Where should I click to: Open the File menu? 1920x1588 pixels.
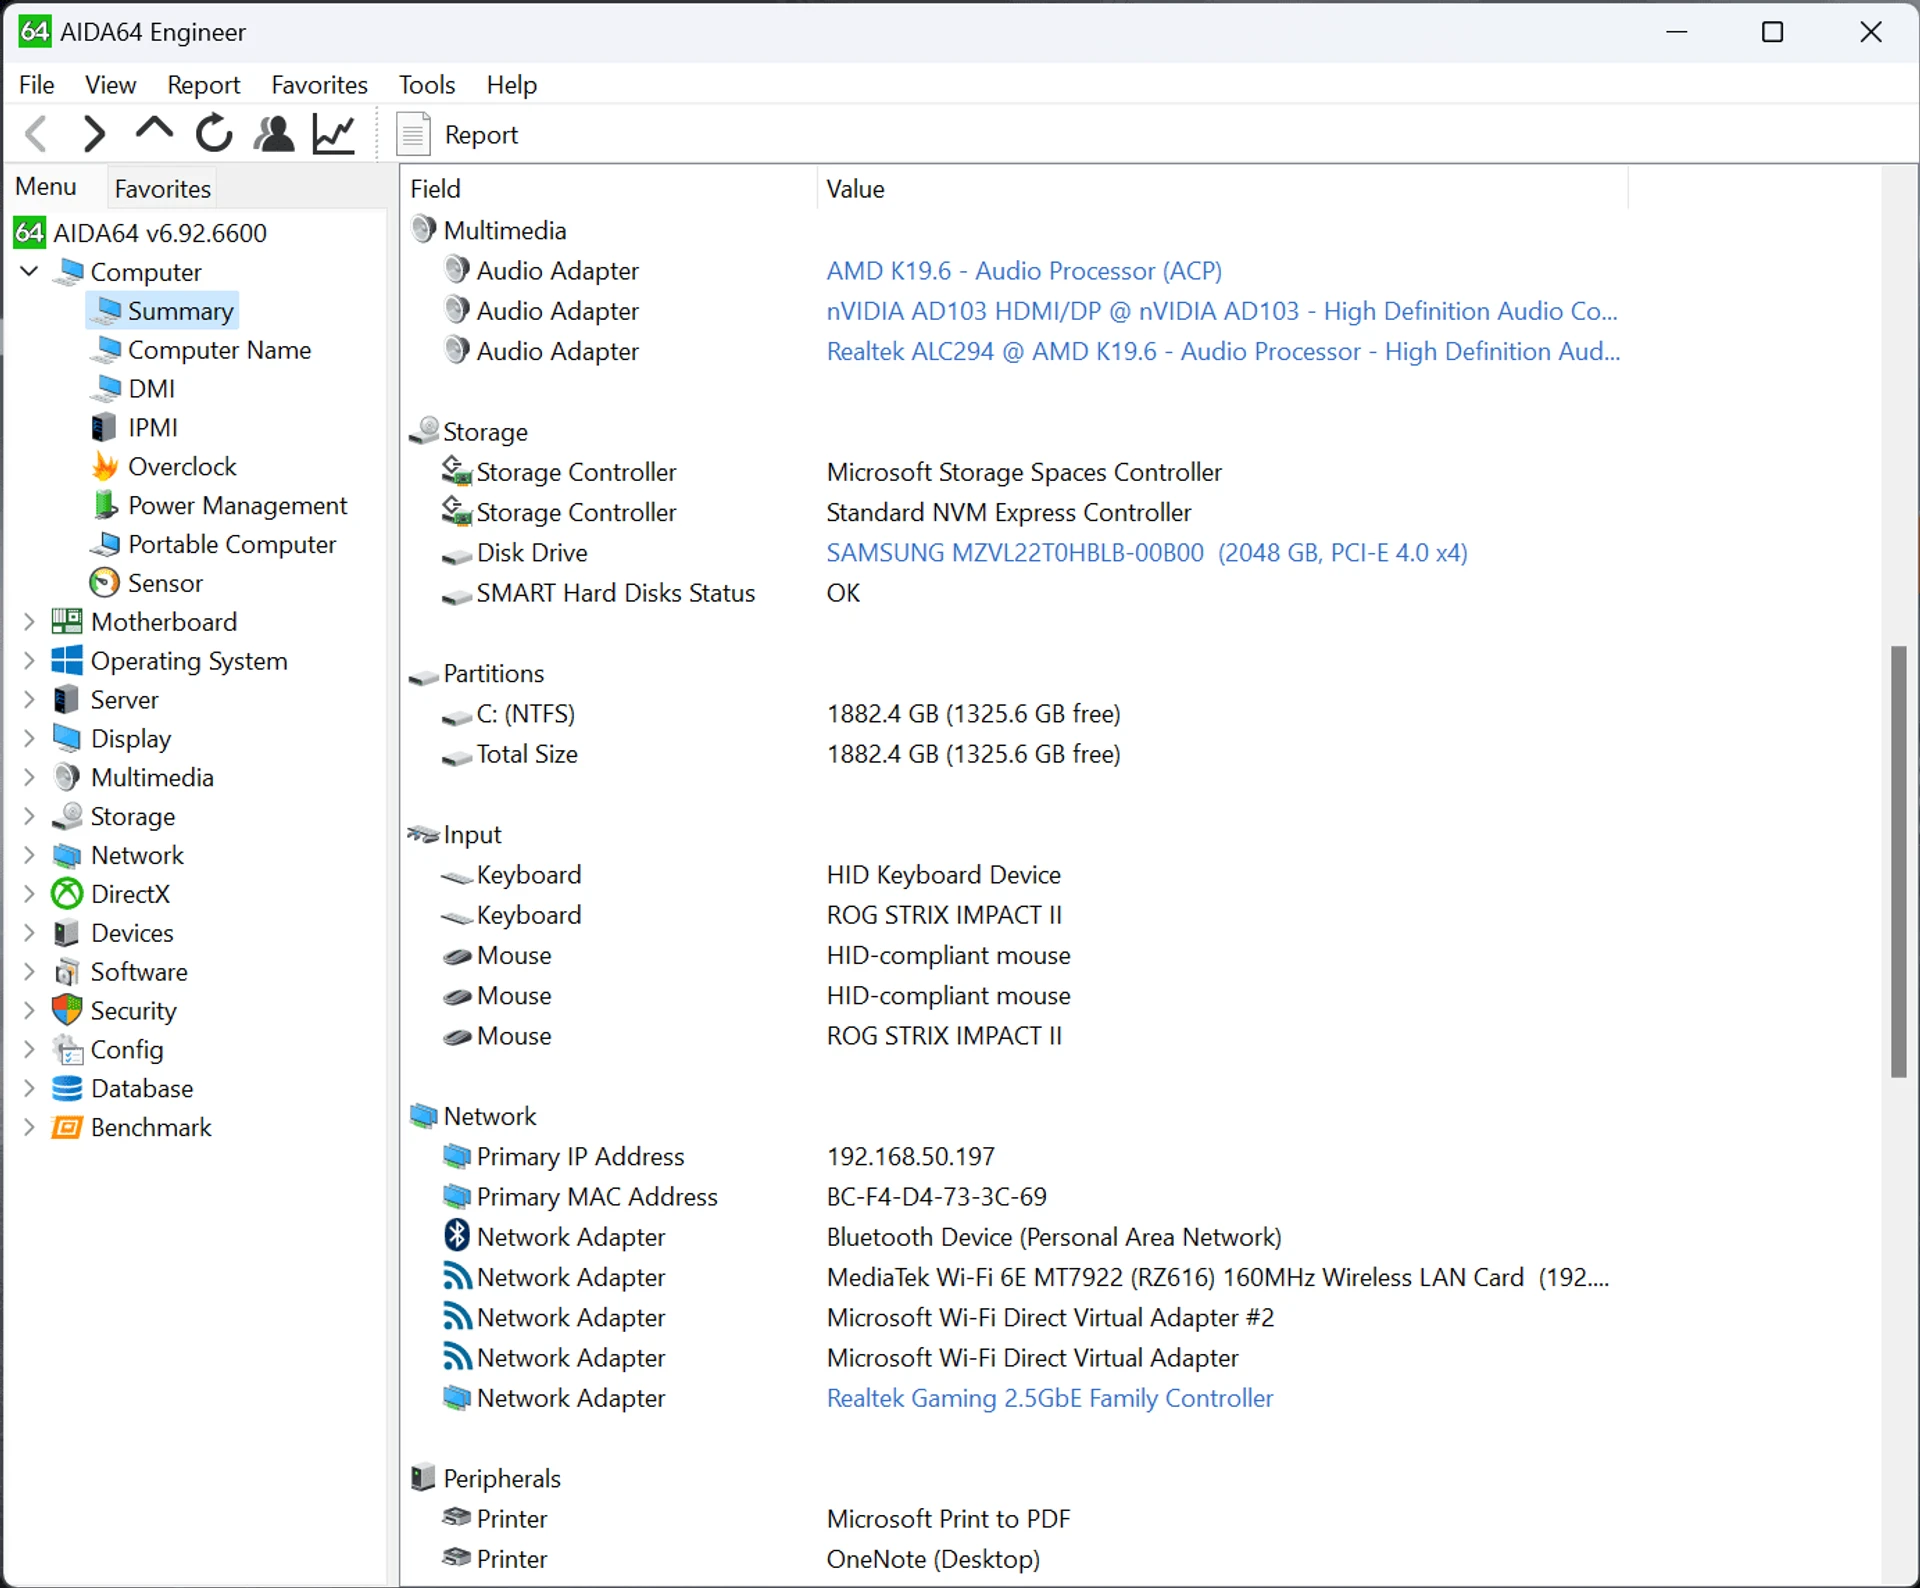coord(37,85)
